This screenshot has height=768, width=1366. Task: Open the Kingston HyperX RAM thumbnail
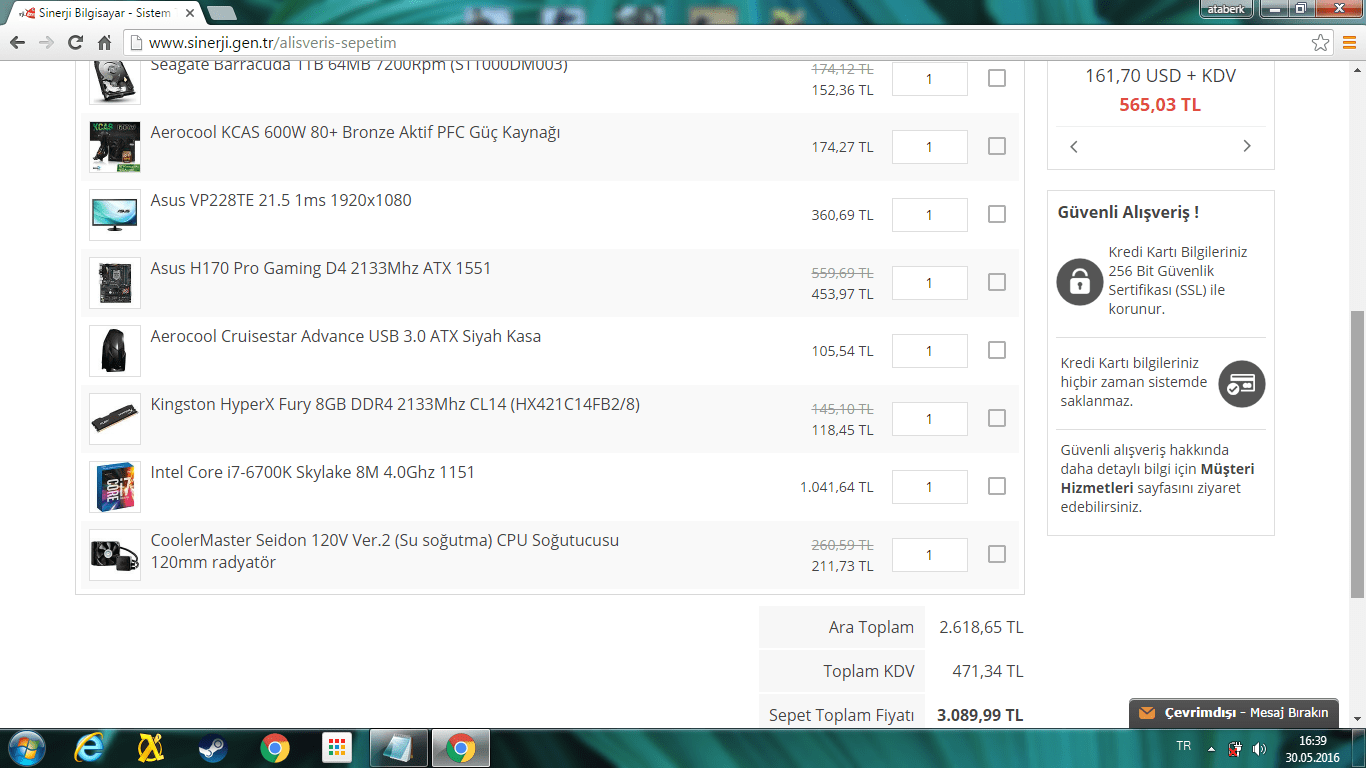pos(115,419)
